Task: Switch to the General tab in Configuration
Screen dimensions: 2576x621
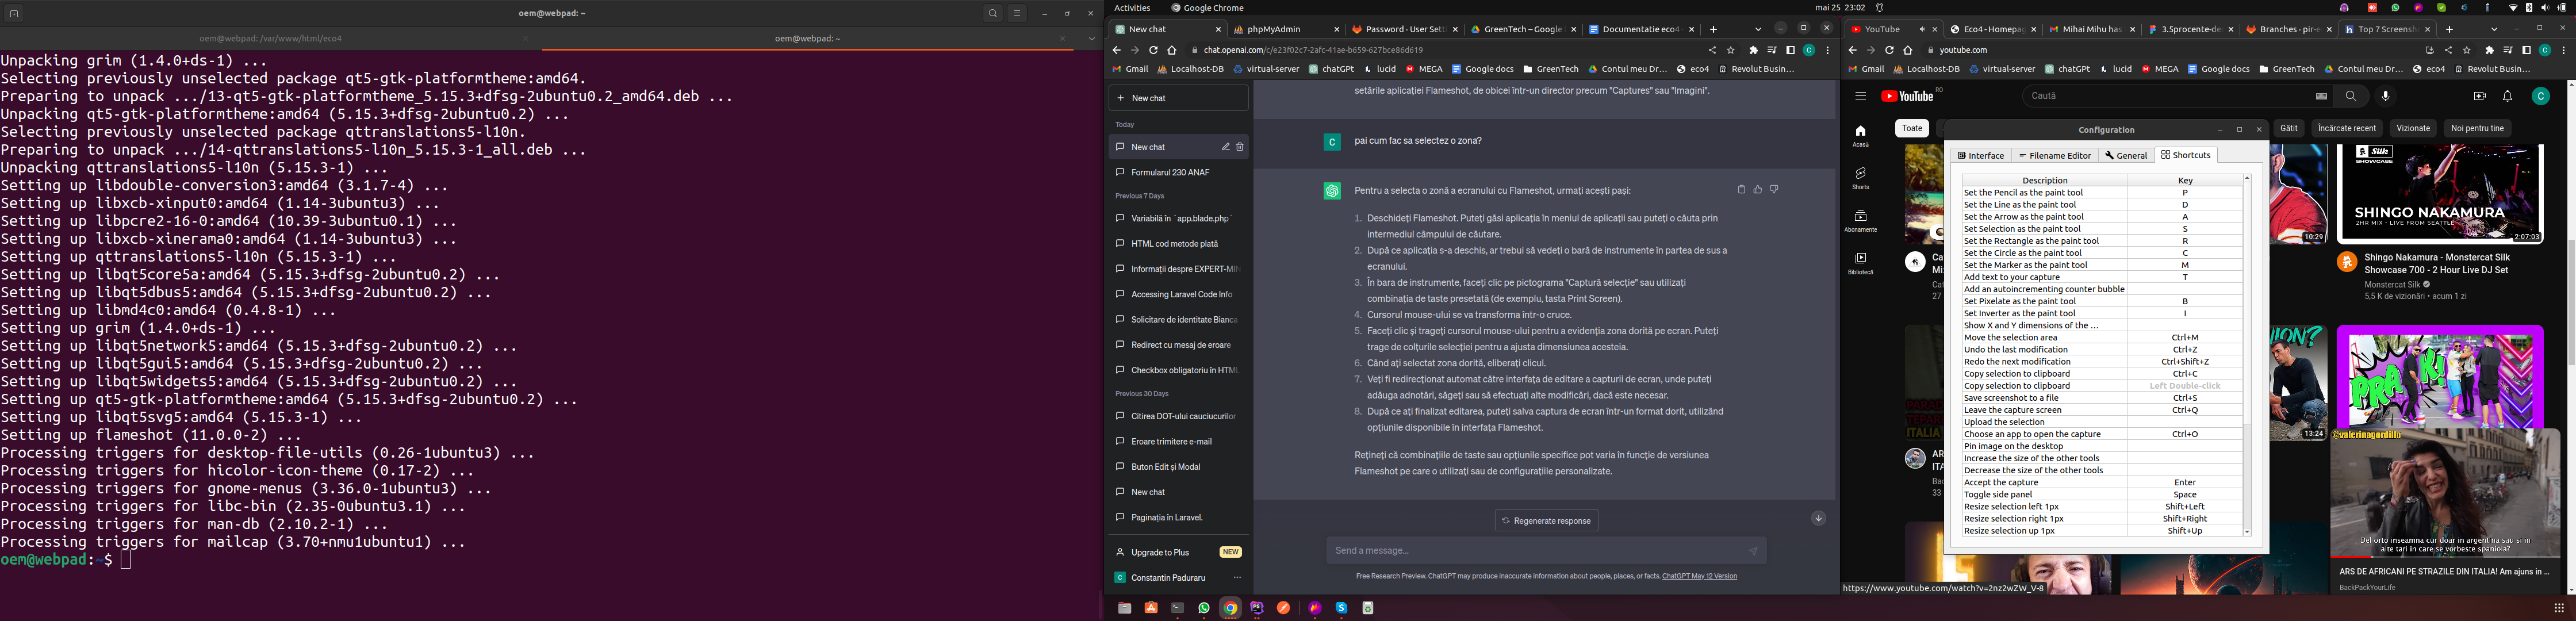Action: [x=2125, y=155]
